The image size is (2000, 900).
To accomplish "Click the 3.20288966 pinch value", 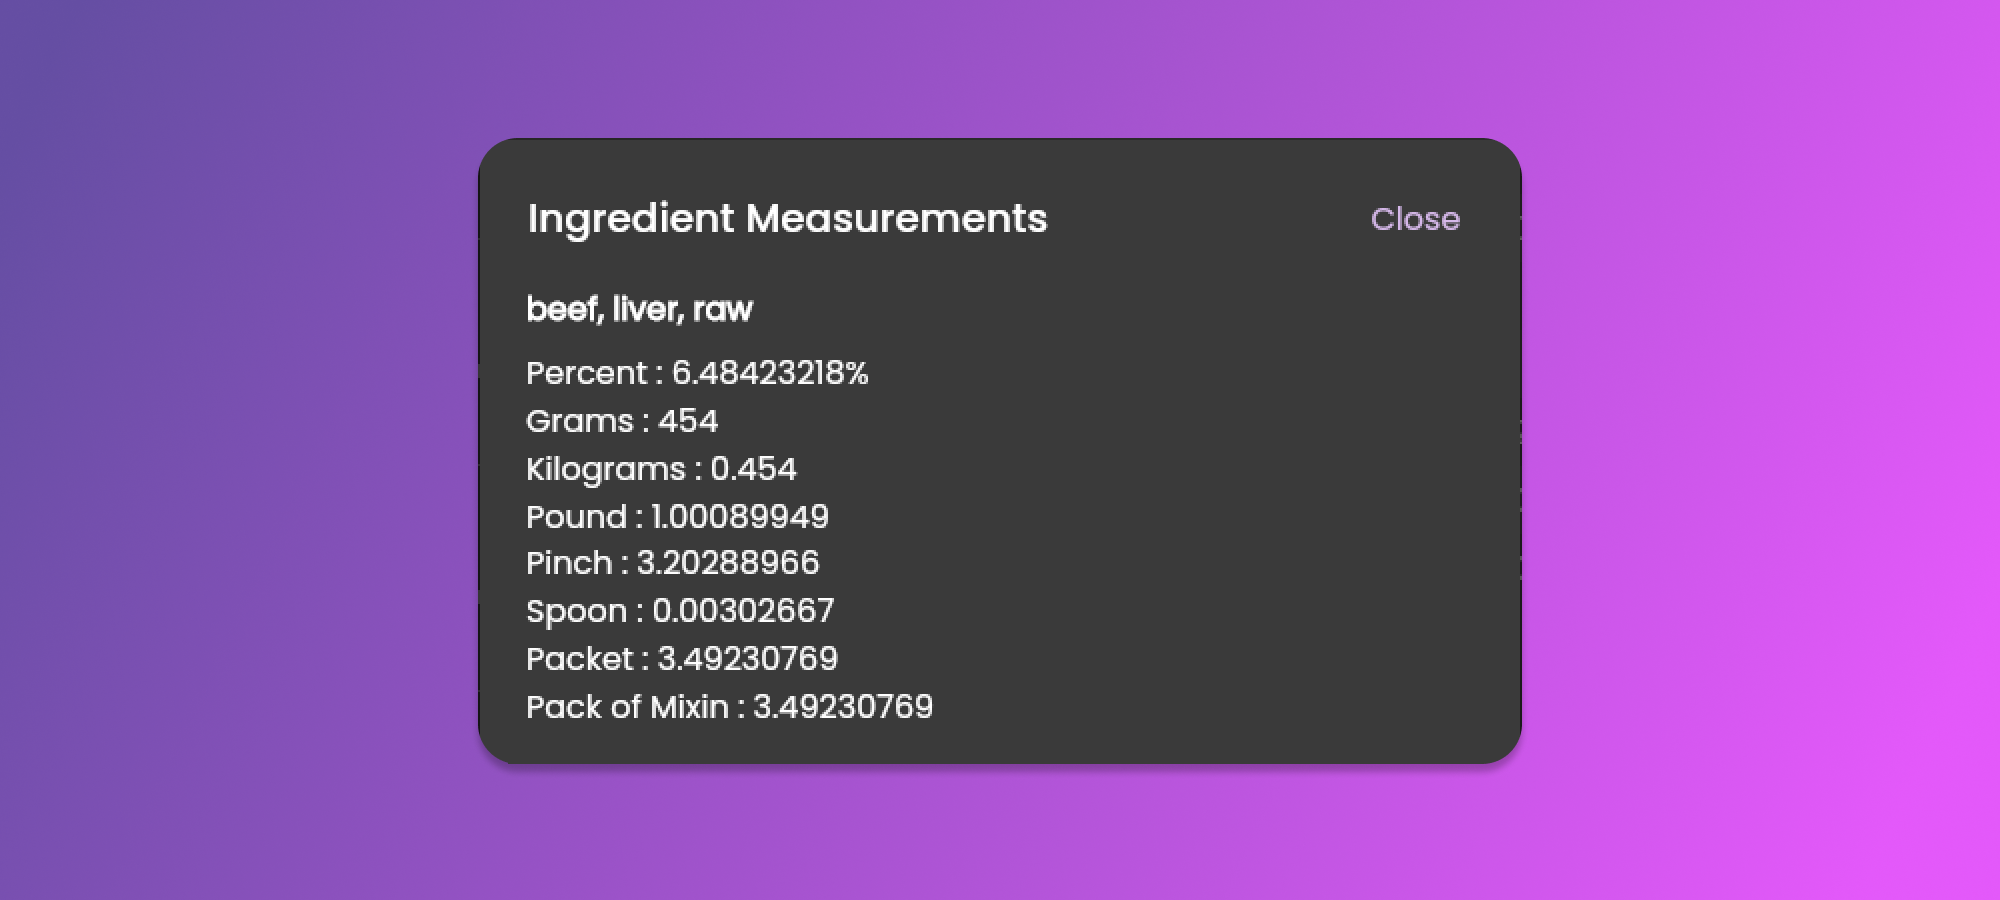I will [x=728, y=563].
